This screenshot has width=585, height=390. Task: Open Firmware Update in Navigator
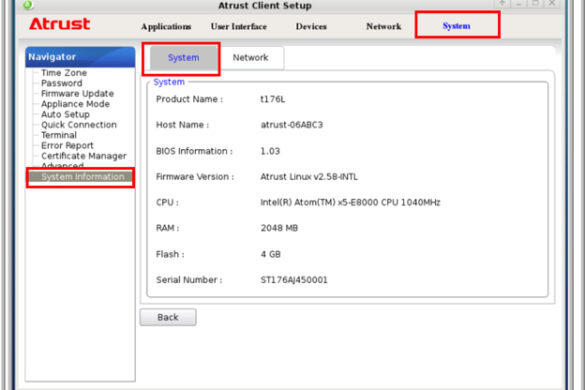pos(77,93)
